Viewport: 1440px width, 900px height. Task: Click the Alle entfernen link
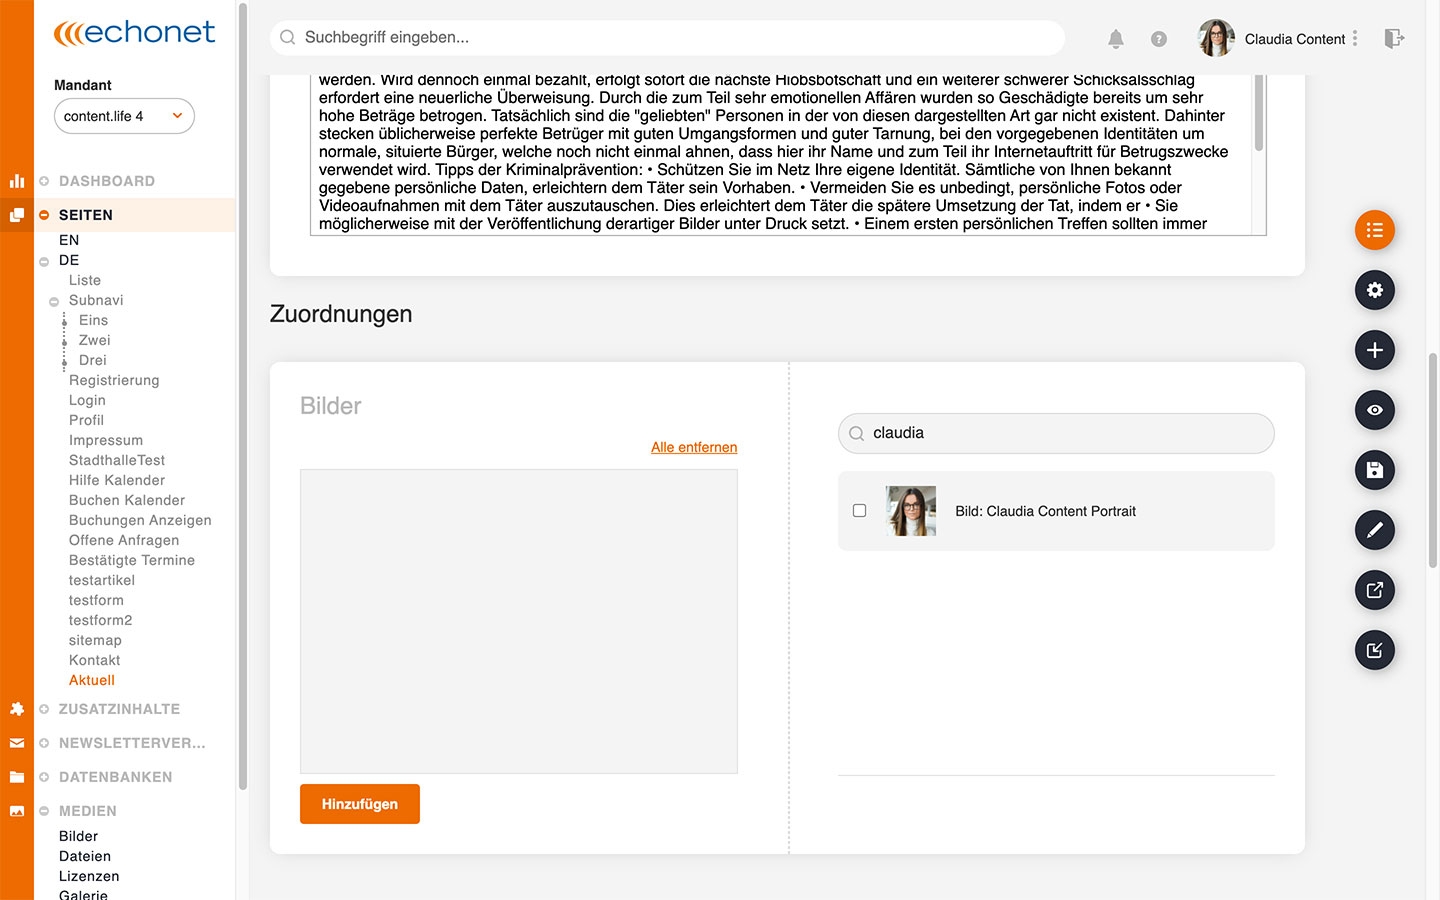click(x=694, y=447)
